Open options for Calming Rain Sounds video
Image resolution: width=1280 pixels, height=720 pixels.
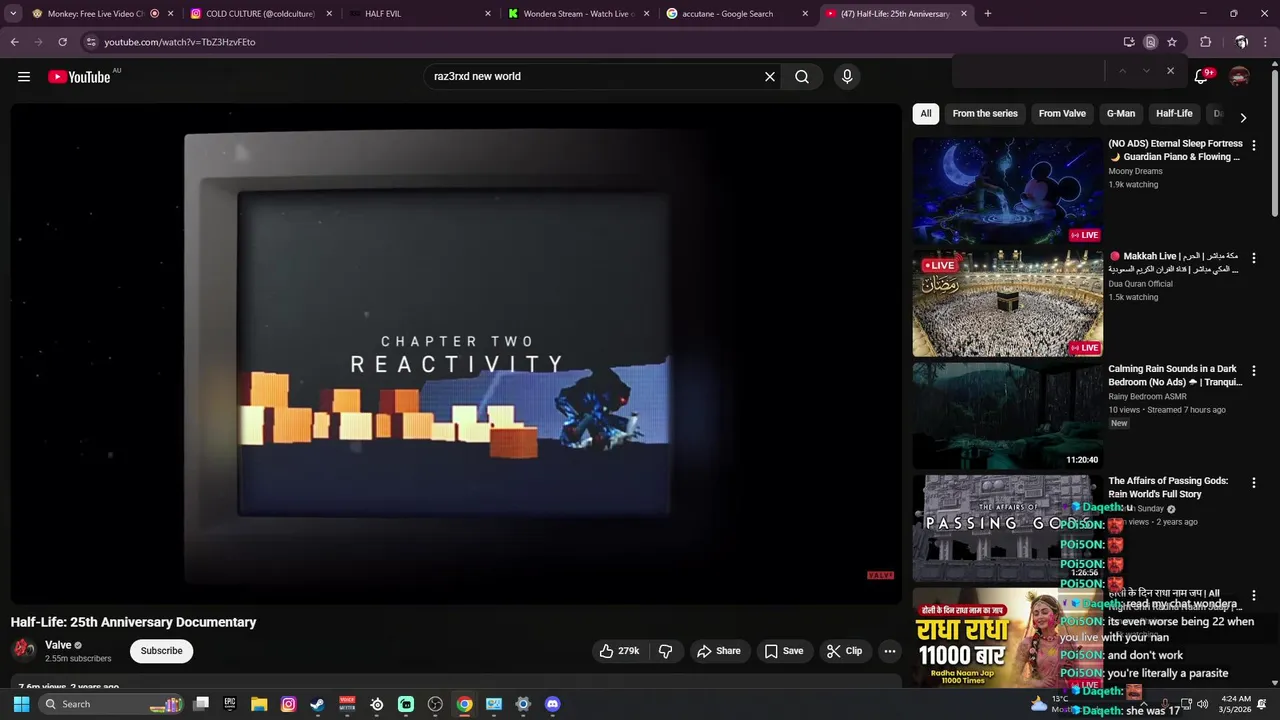click(x=1253, y=370)
